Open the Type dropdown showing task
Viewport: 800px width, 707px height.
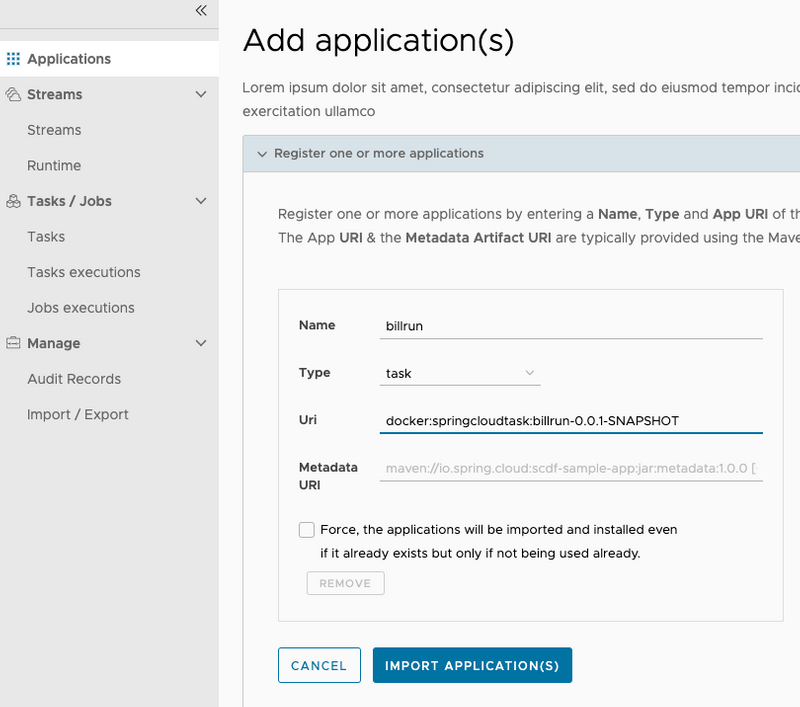pyautogui.click(x=460, y=373)
